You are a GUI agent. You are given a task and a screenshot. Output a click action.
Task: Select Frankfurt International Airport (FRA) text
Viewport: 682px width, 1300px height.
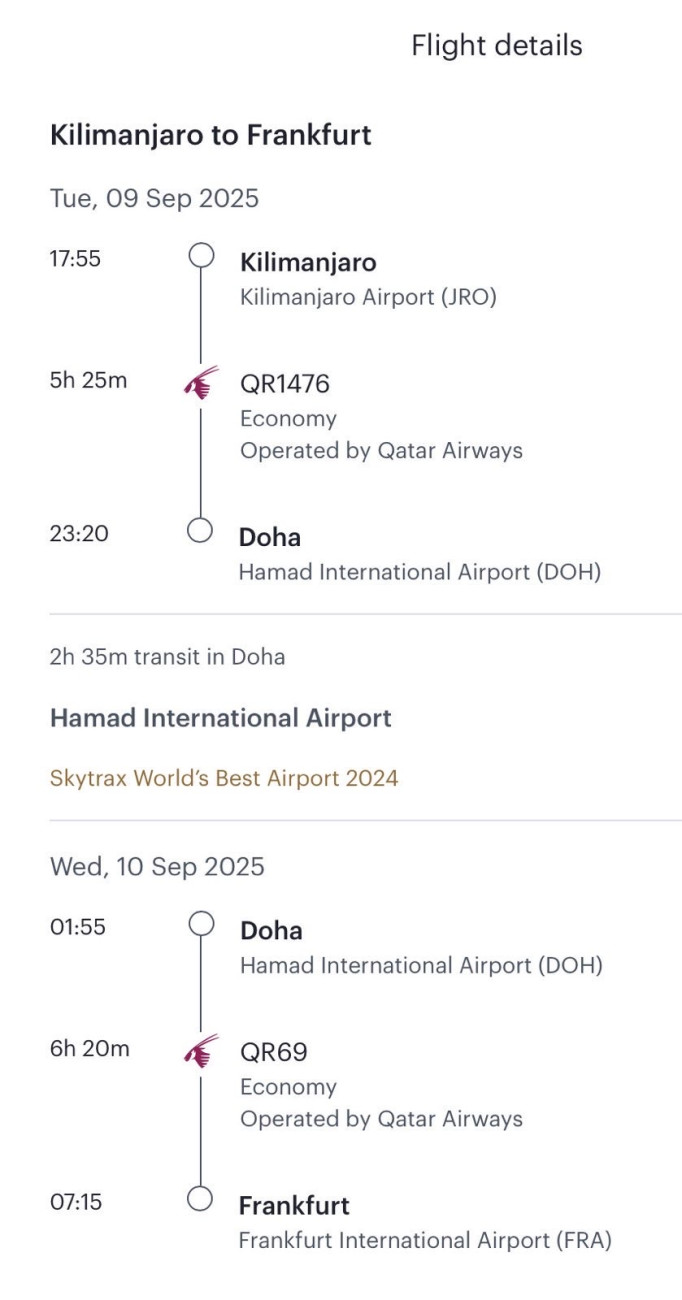(424, 1241)
